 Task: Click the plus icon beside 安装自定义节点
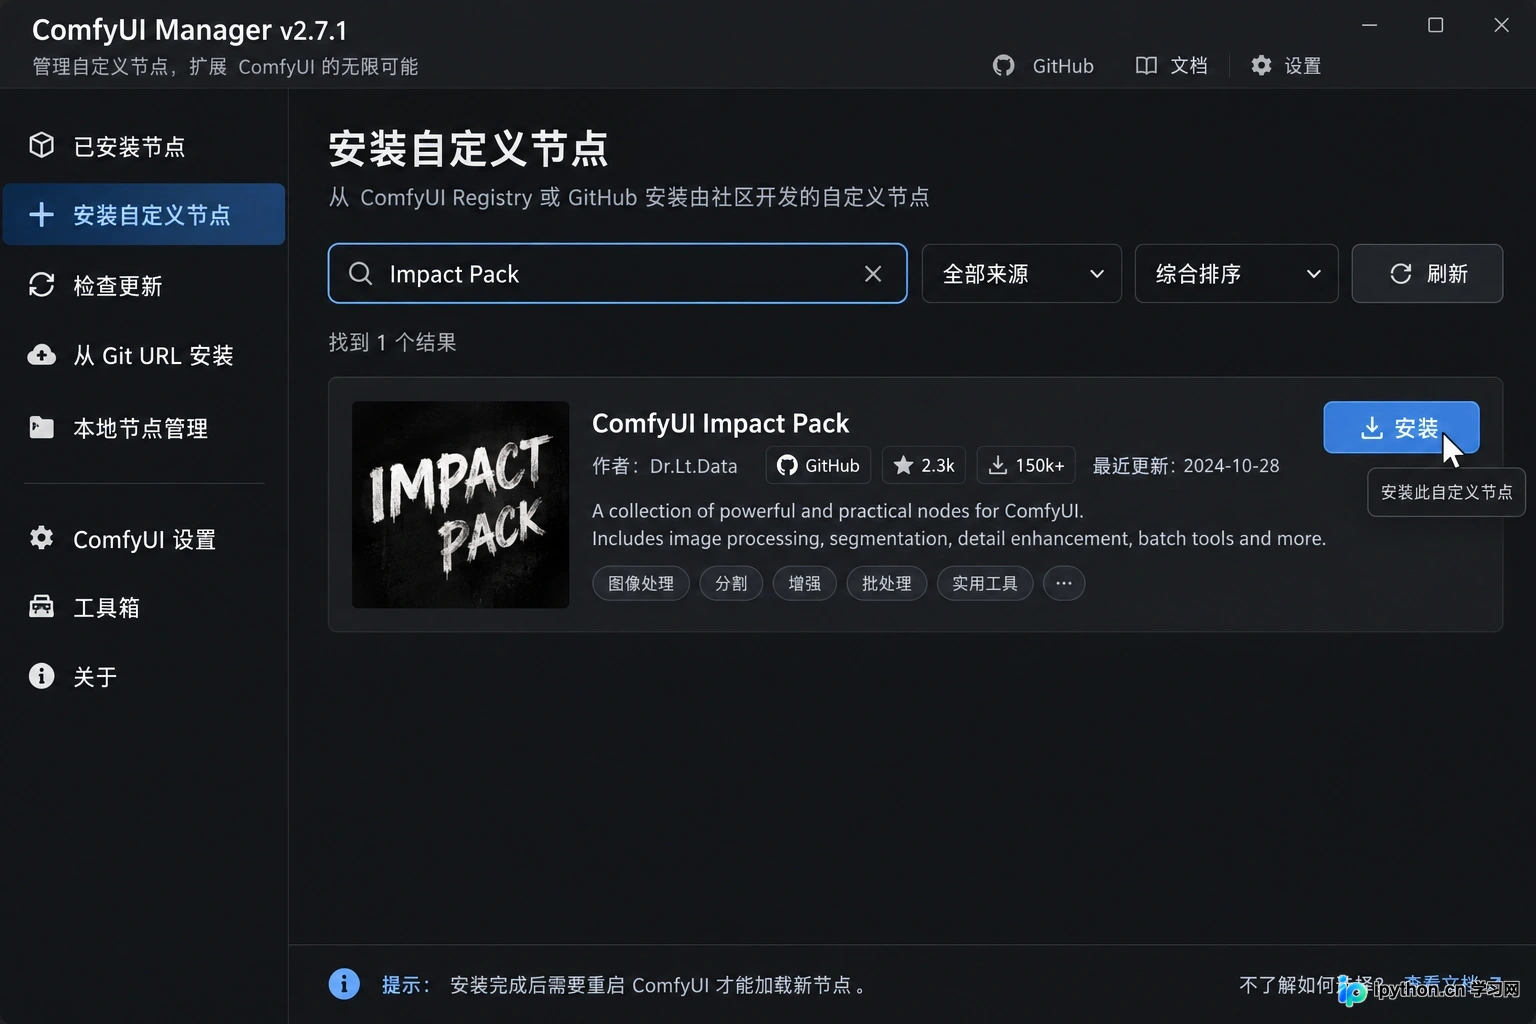[41, 214]
